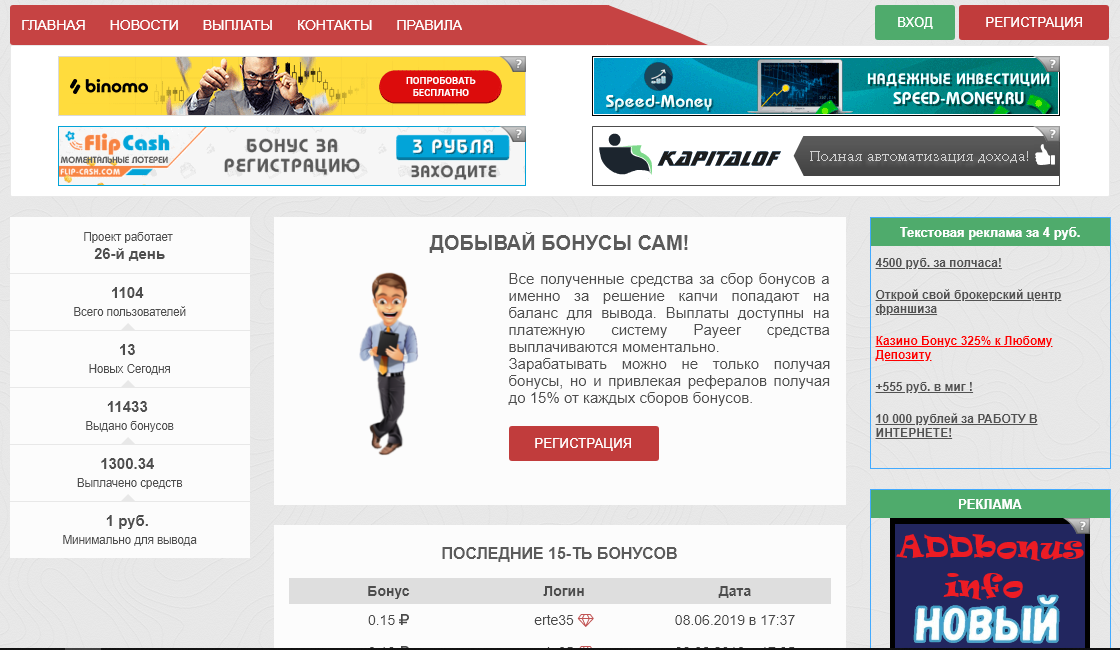Open the КОНТАКТЫ page

click(334, 25)
